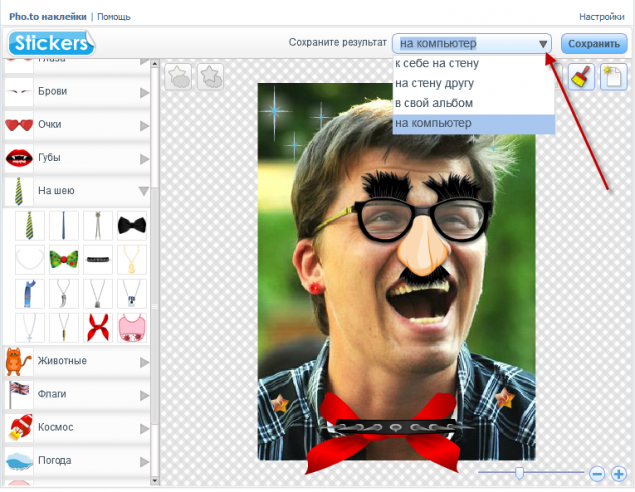Click the Stickers logo

pyautogui.click(x=51, y=43)
